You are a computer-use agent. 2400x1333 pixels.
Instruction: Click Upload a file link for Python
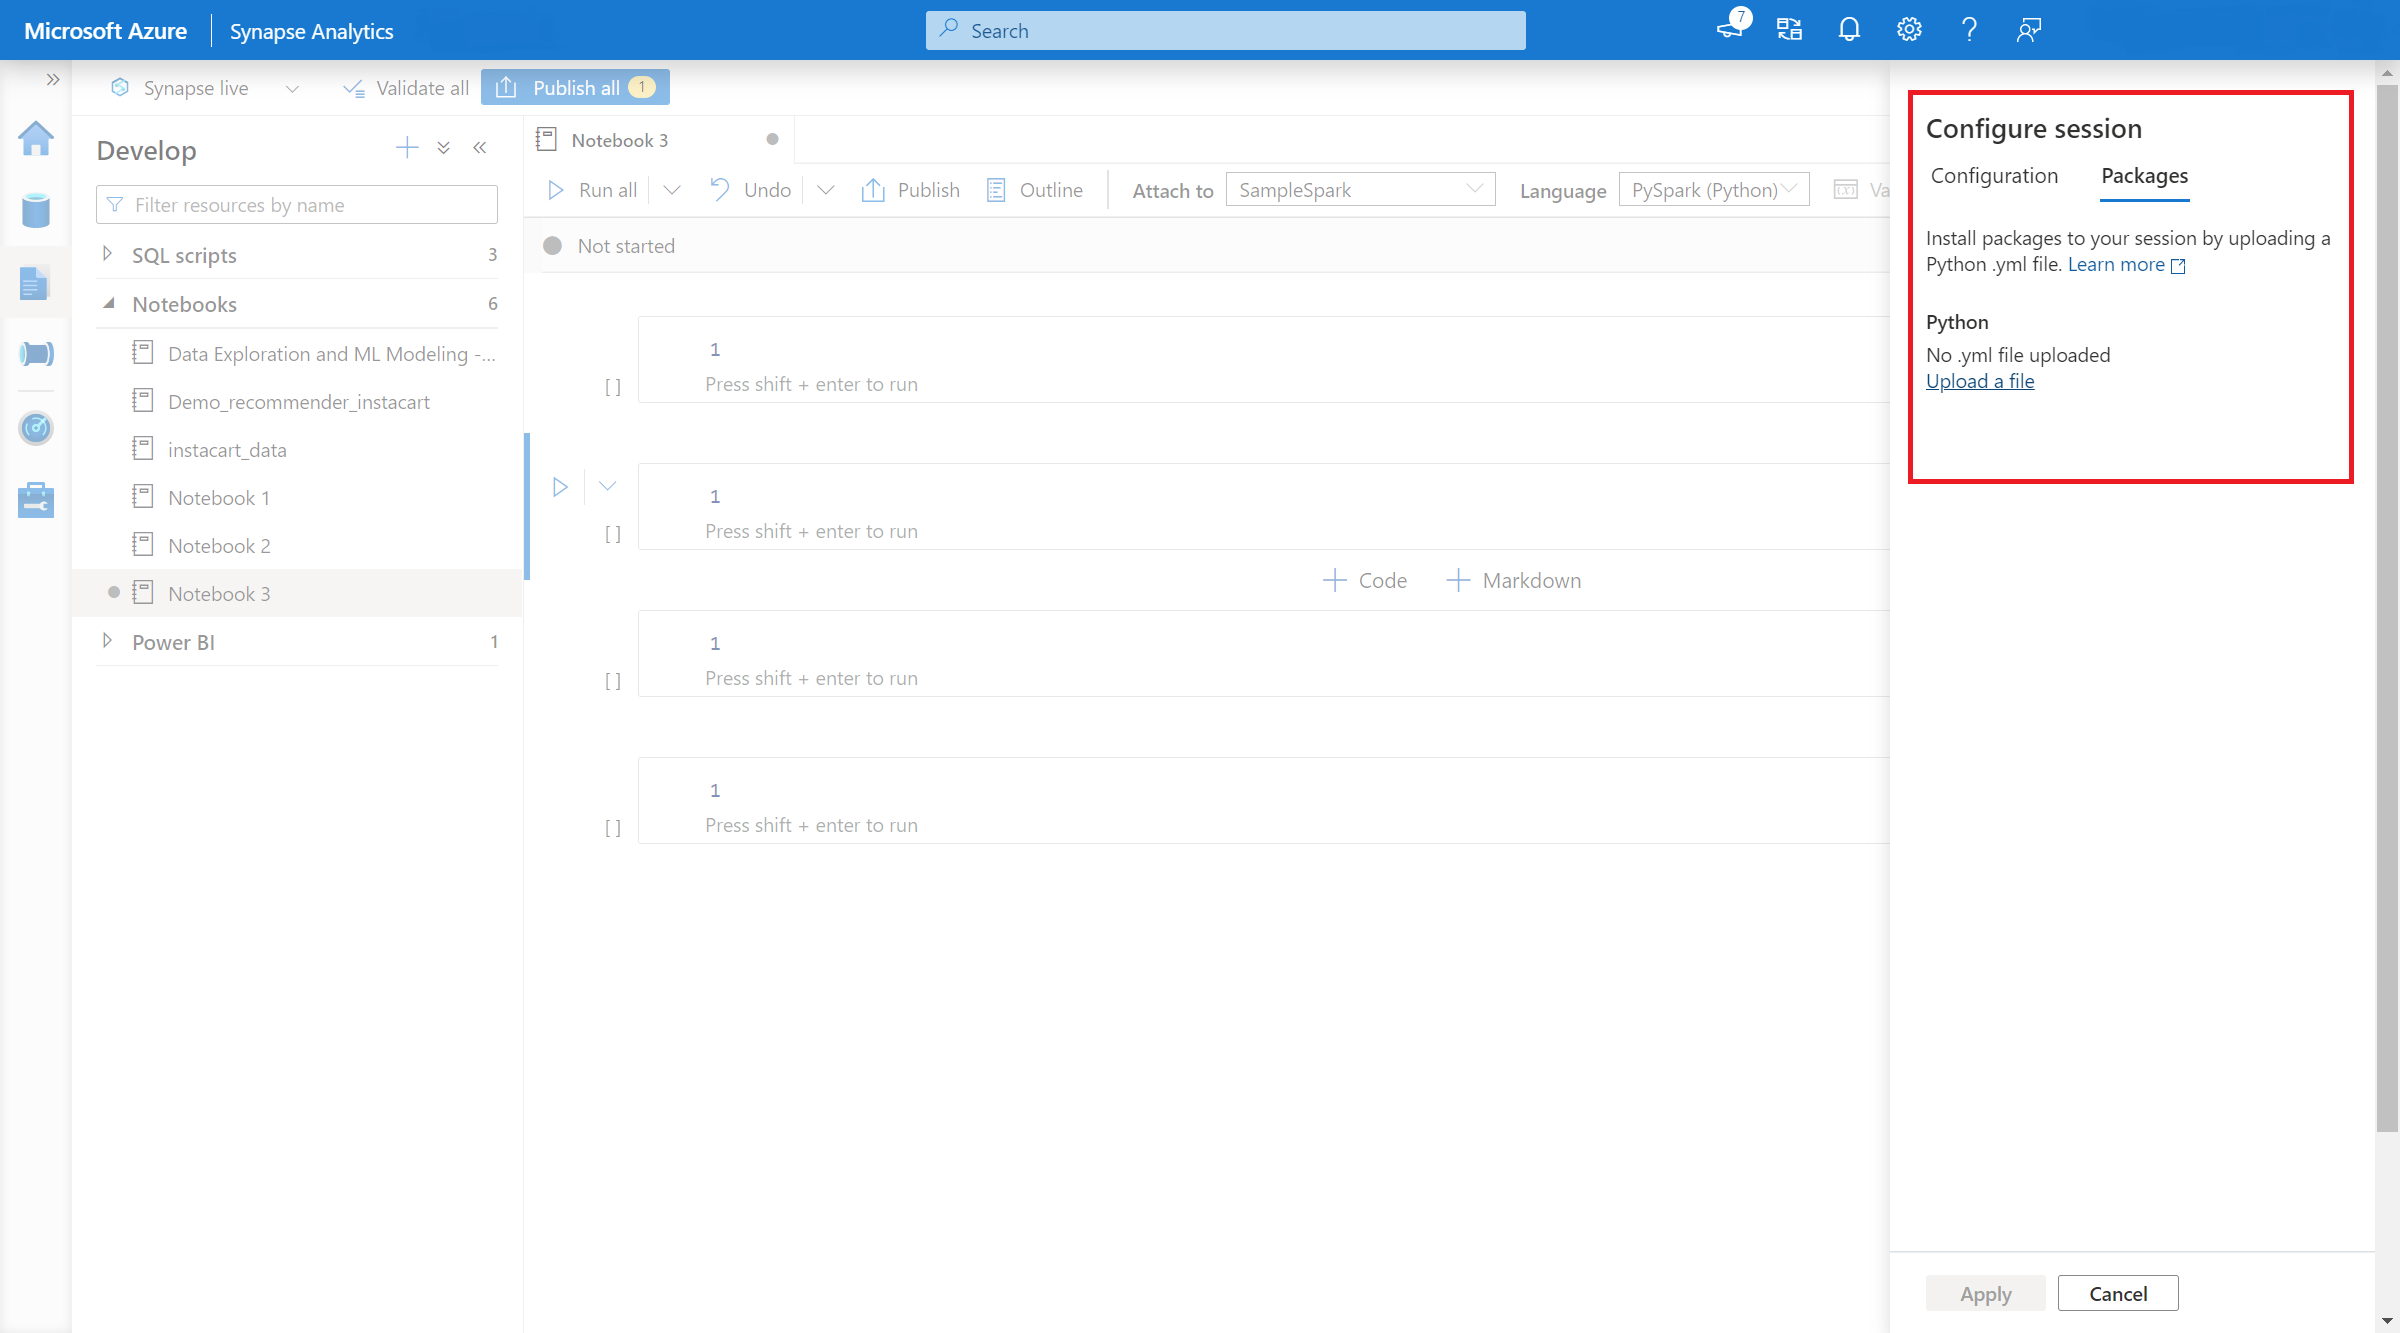1980,381
